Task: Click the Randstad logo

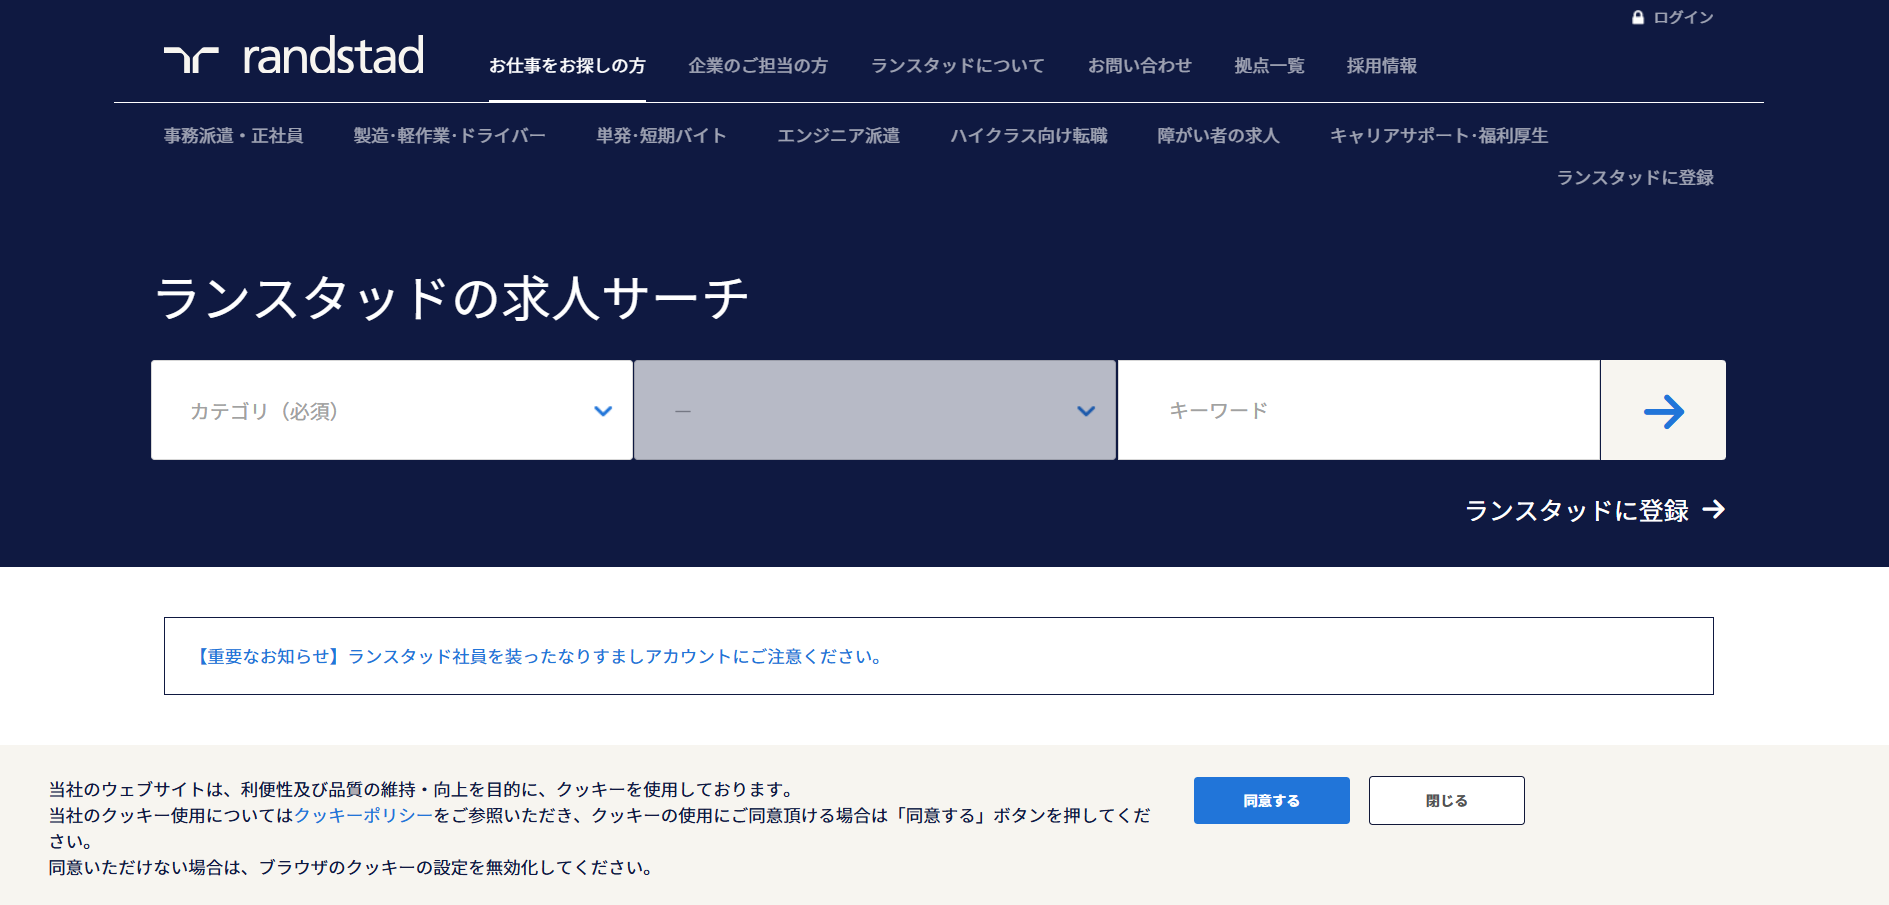Action: pyautogui.click(x=294, y=57)
